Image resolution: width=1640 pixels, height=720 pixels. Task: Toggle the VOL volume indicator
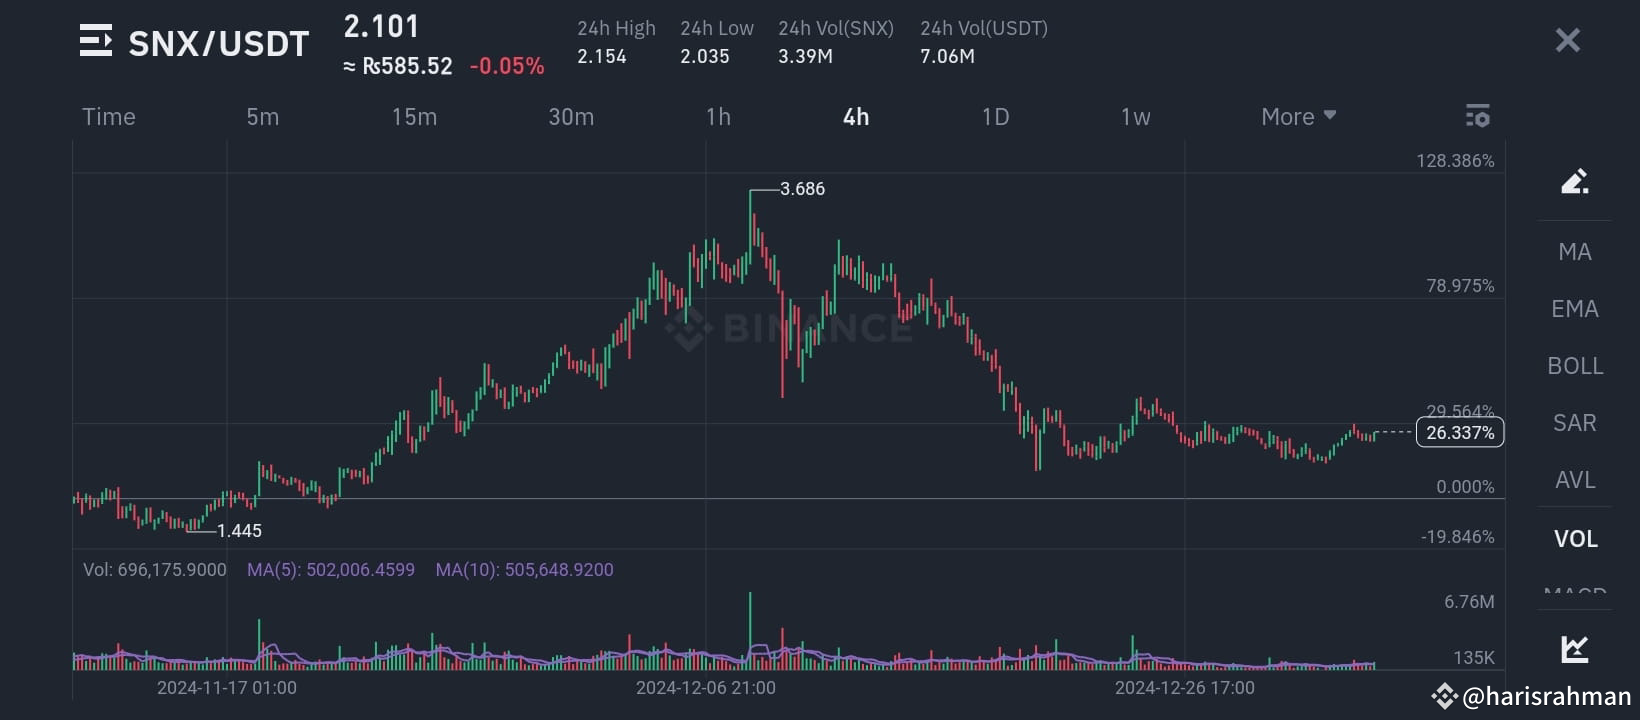[1574, 538]
